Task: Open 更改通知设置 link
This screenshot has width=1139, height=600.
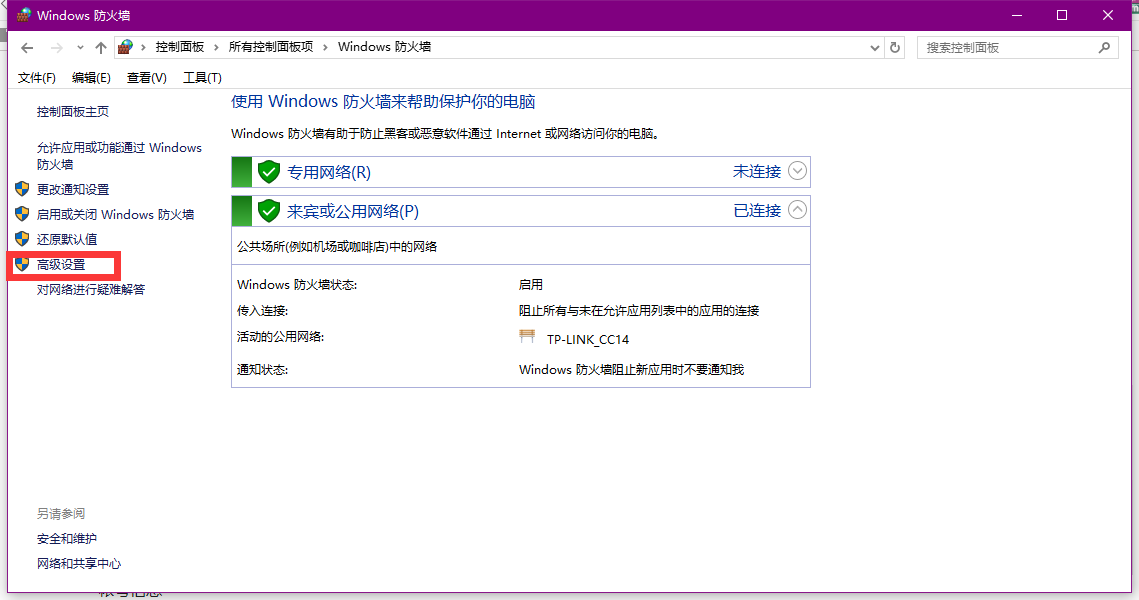Action: (73, 190)
